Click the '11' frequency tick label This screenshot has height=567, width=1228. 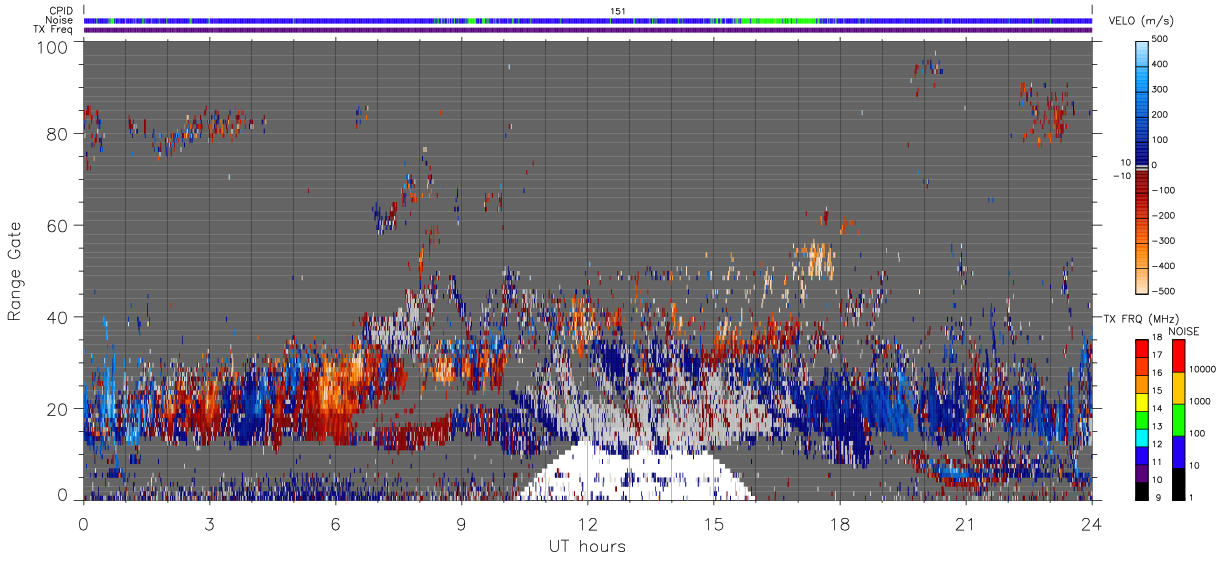click(1157, 463)
